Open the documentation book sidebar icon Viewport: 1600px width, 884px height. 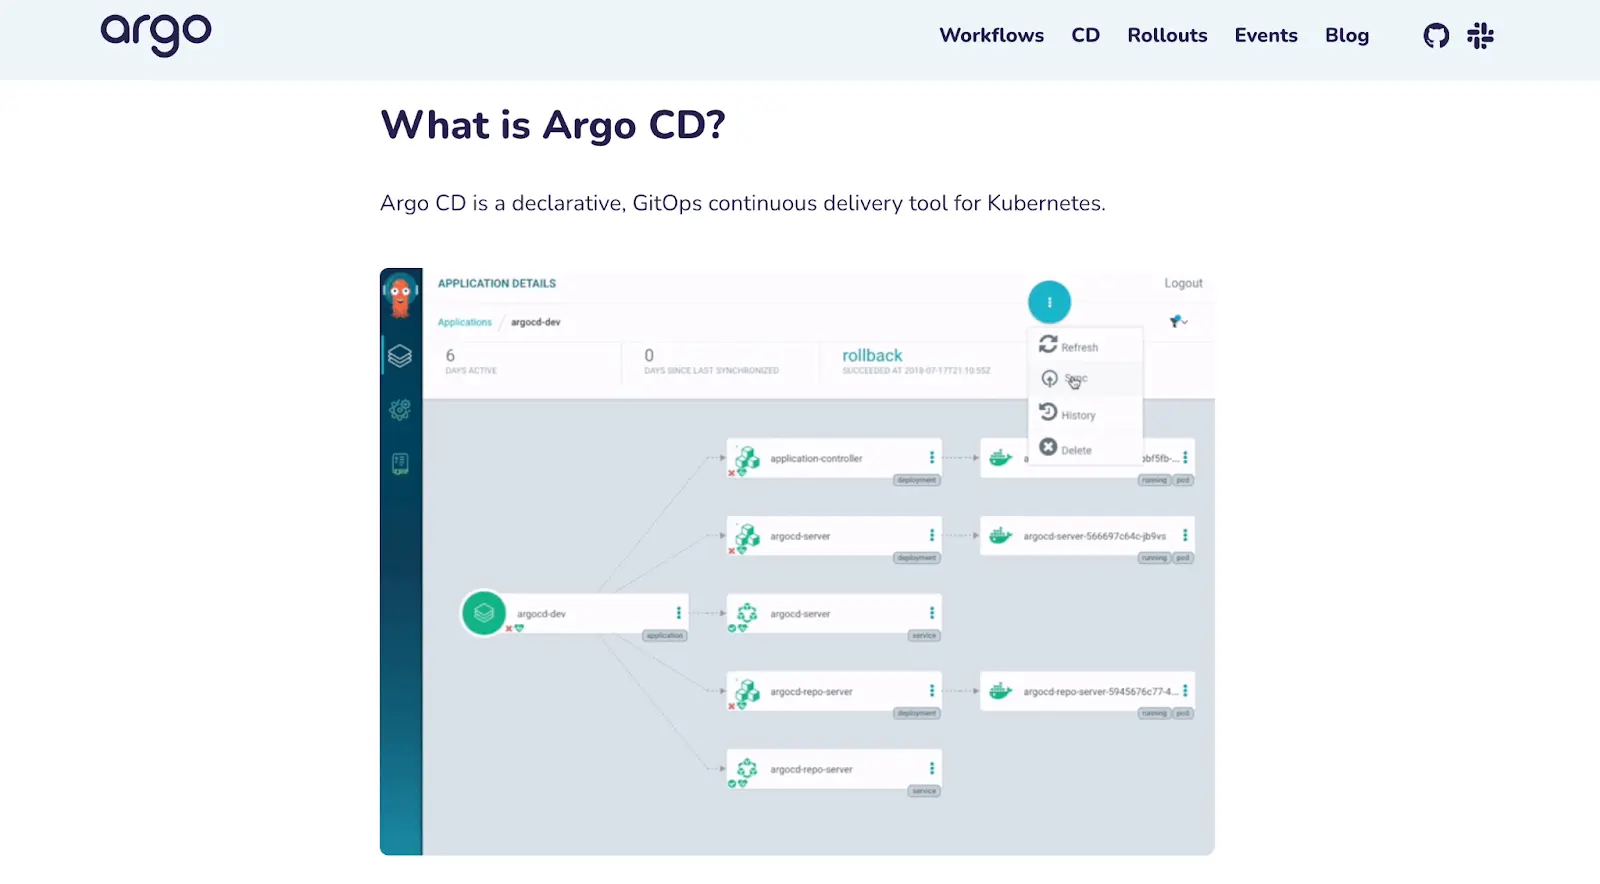(x=400, y=463)
